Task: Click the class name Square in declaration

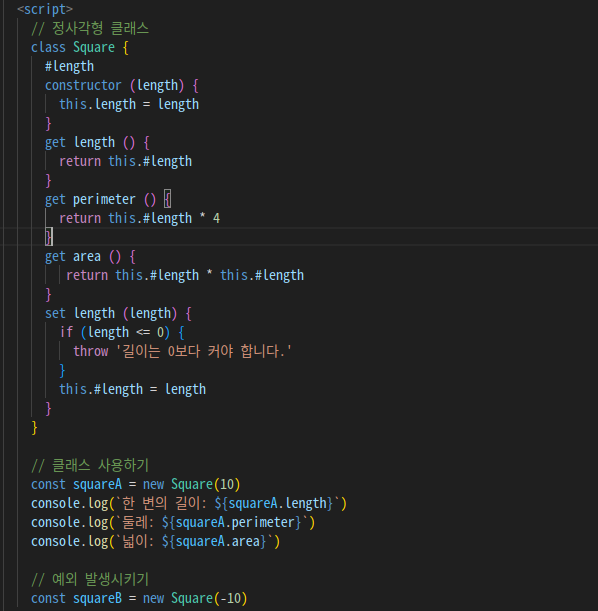Action: [x=94, y=47]
